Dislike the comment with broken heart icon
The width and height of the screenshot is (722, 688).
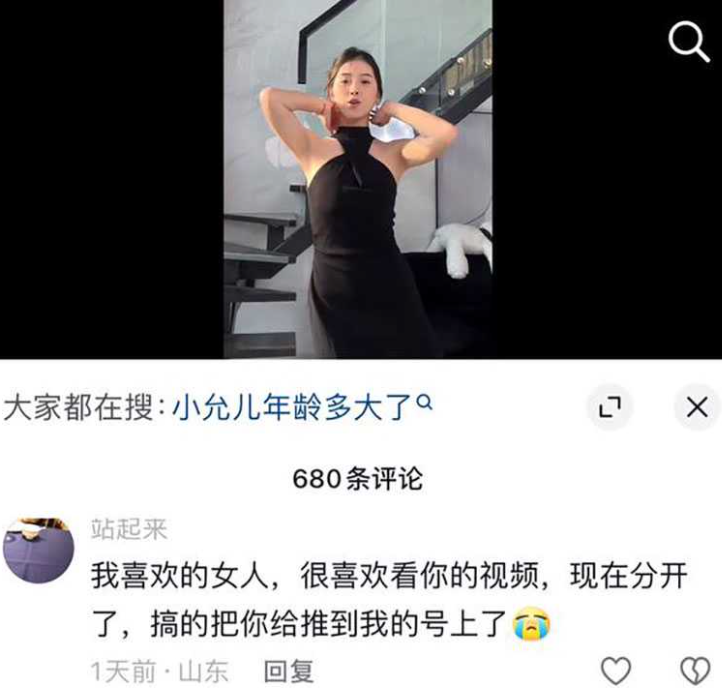tap(695, 671)
